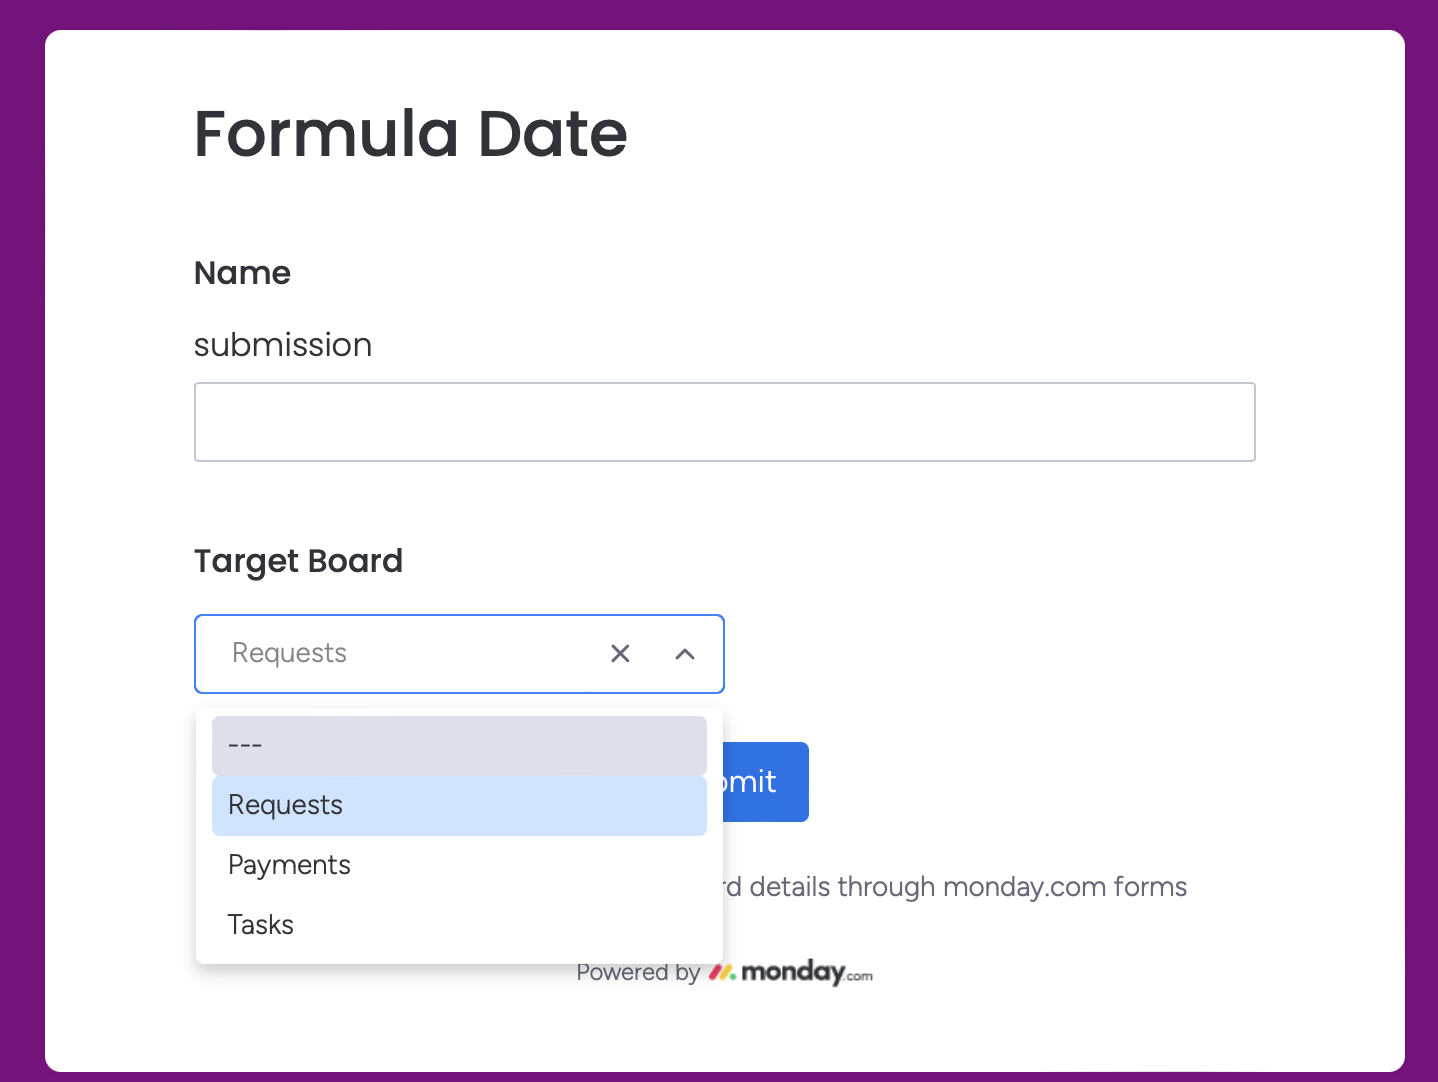The image size is (1438, 1082).
Task: Click the Target Board combo box field
Action: [x=400, y=654]
